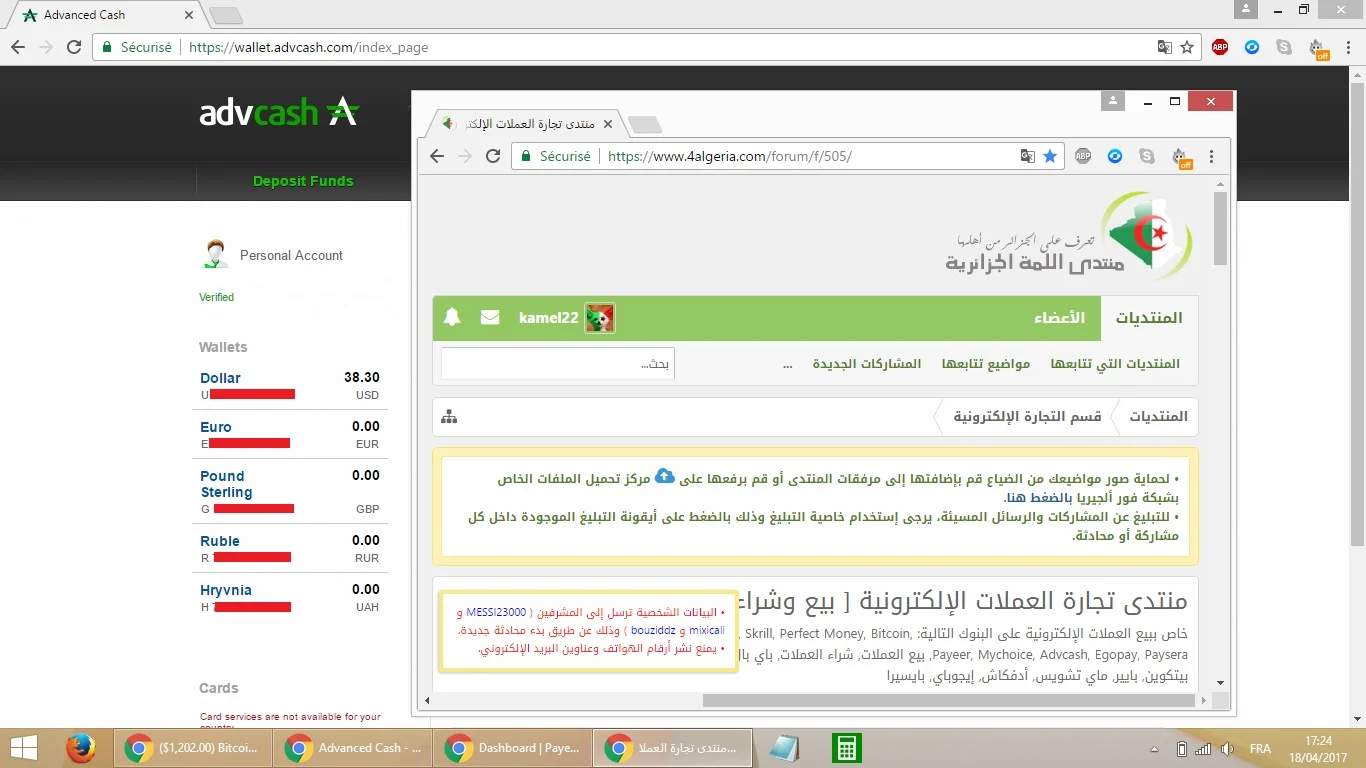Click the notifications bell icon in forum header
The height and width of the screenshot is (768, 1366).
pyautogui.click(x=452, y=318)
